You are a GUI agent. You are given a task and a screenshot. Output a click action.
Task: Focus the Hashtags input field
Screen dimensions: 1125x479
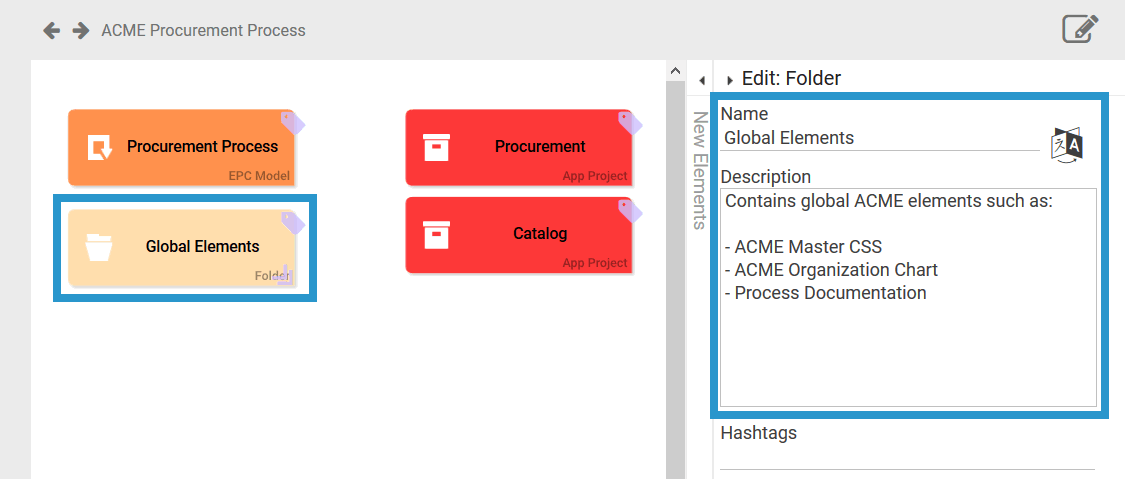pyautogui.click(x=907, y=458)
